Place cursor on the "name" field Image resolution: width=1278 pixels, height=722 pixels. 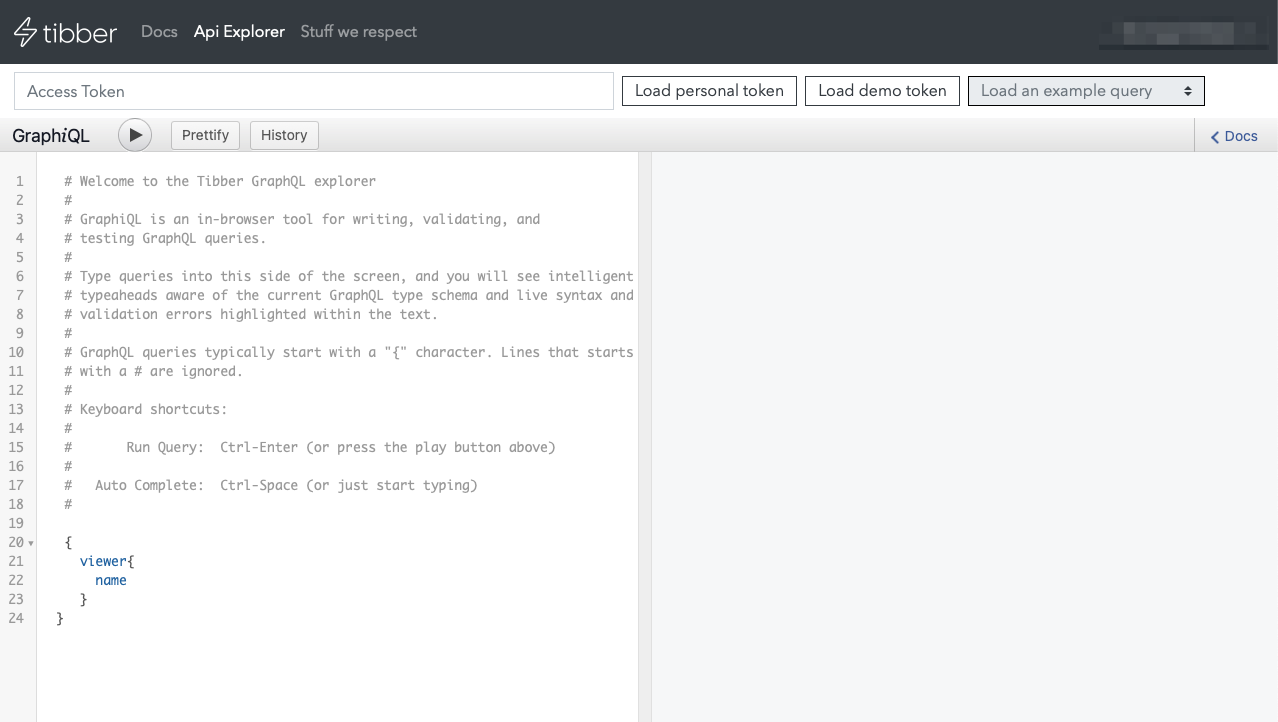point(111,580)
